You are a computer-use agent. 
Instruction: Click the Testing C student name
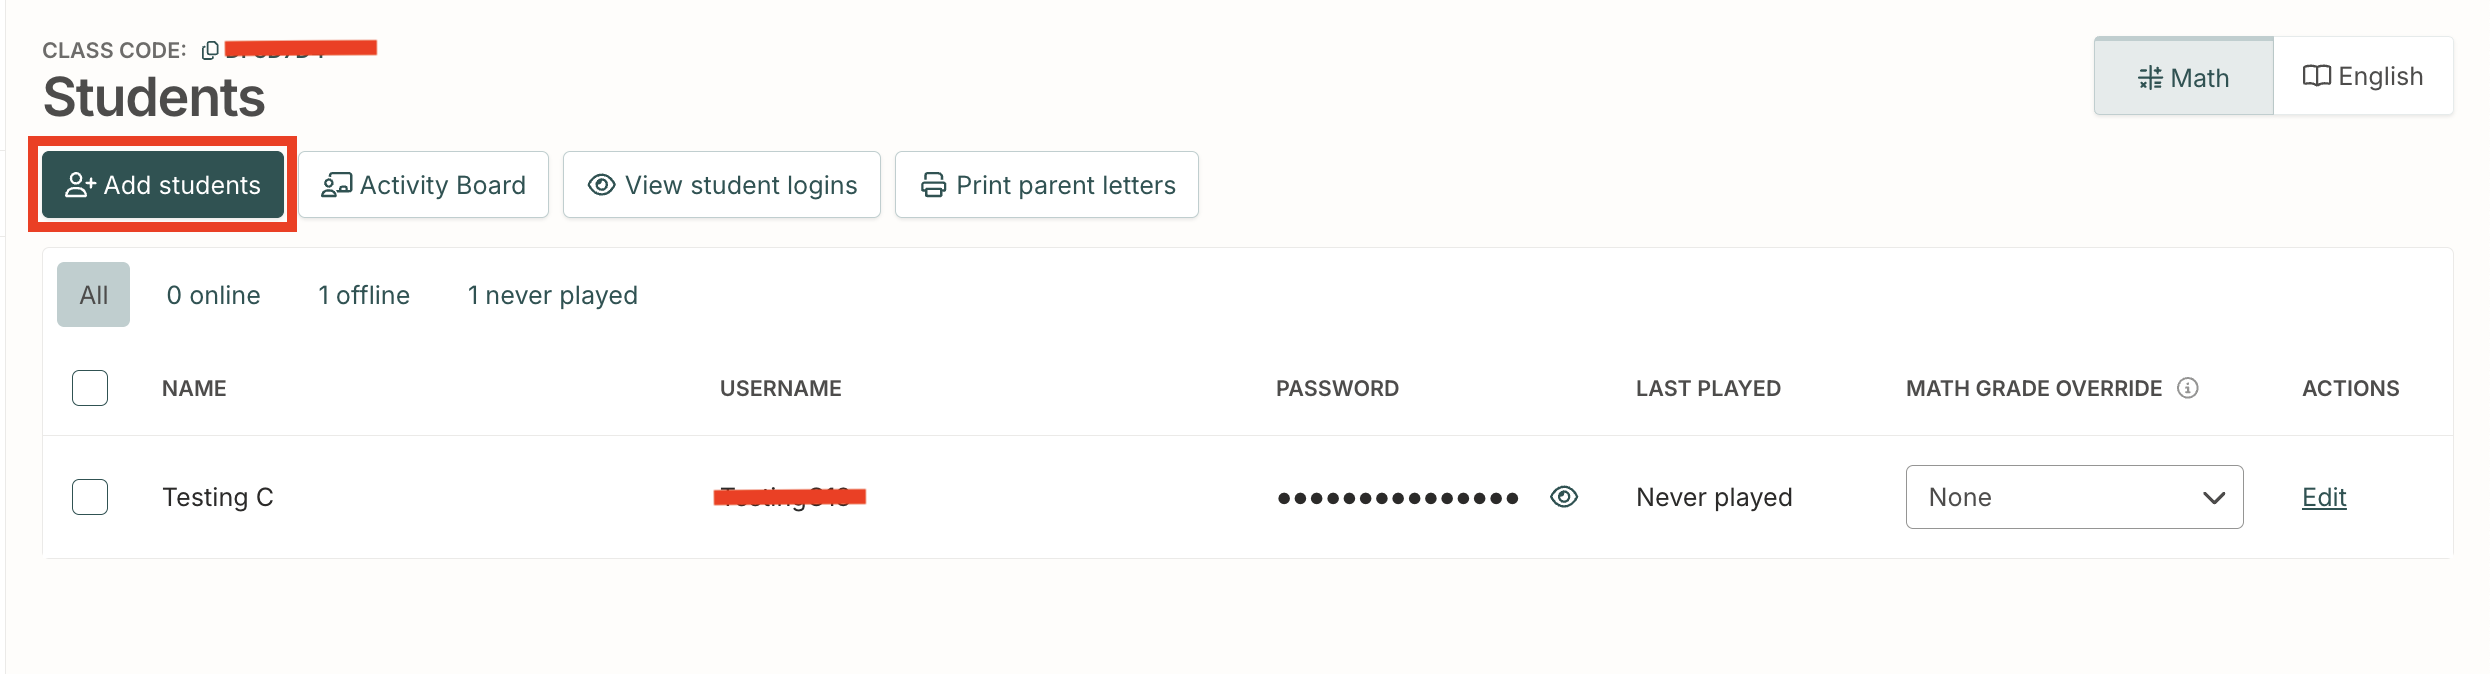tap(218, 497)
